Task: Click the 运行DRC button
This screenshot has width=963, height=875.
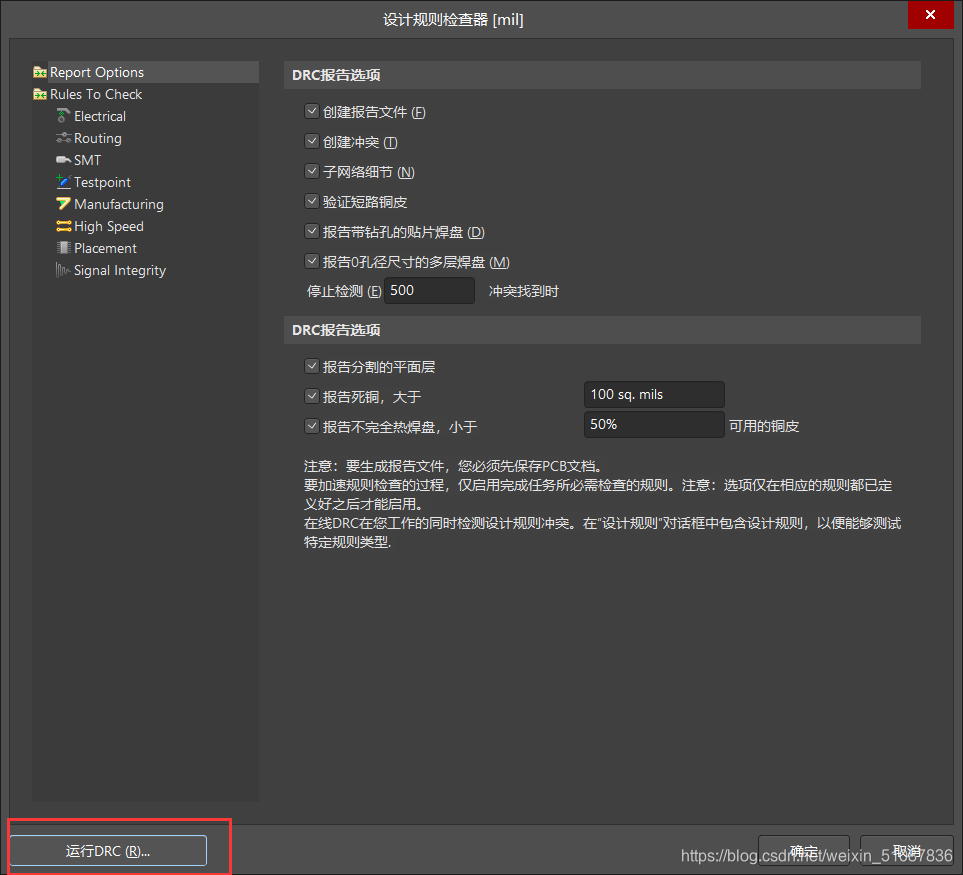Action: point(107,851)
